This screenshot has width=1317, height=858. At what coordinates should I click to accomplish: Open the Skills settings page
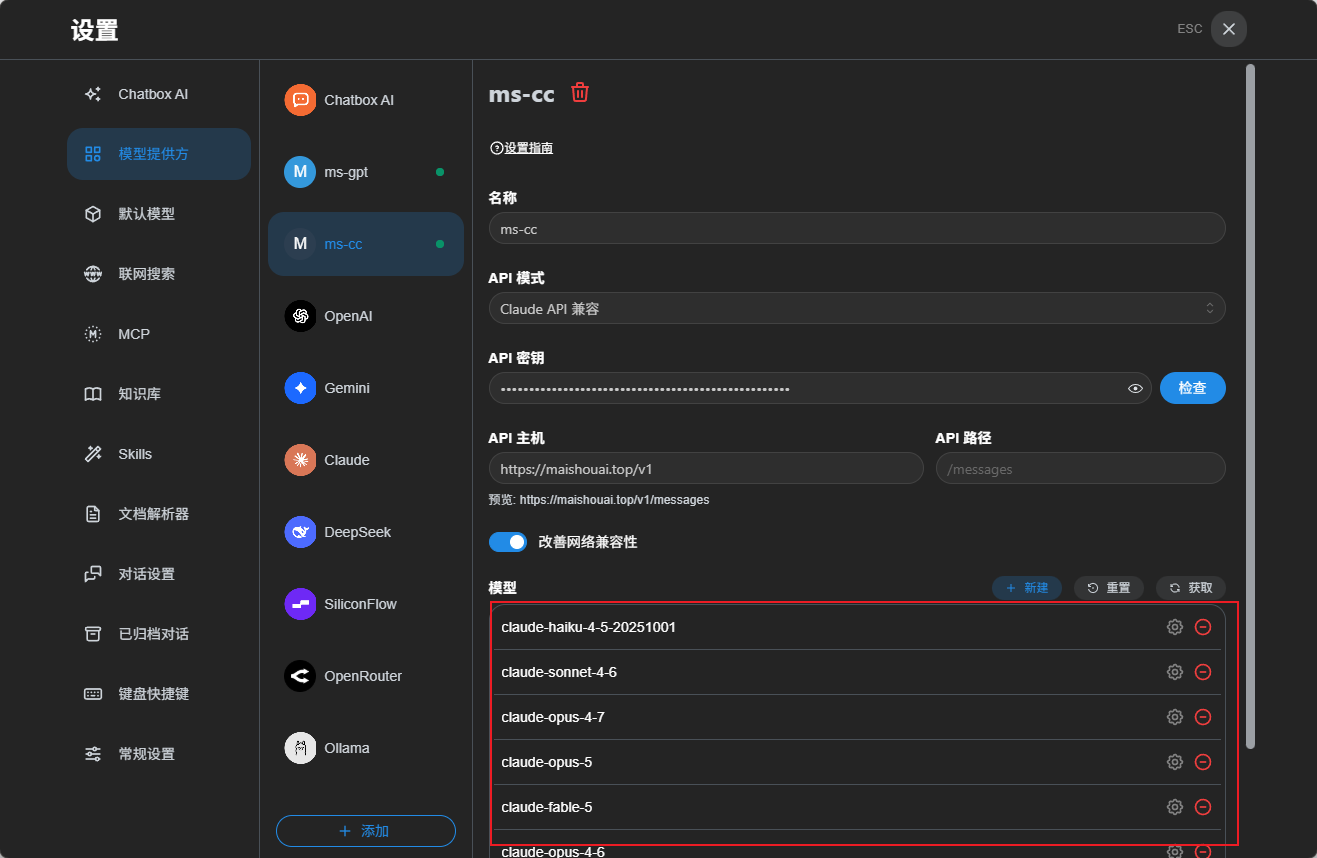[x=158, y=454]
